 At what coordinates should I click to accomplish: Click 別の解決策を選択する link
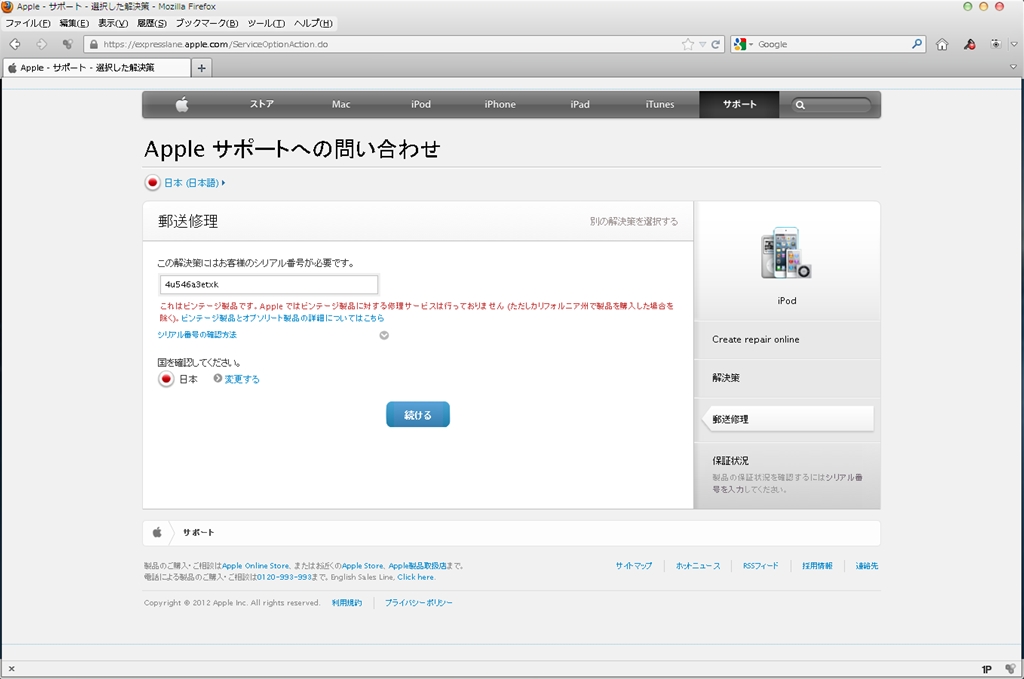tap(633, 221)
